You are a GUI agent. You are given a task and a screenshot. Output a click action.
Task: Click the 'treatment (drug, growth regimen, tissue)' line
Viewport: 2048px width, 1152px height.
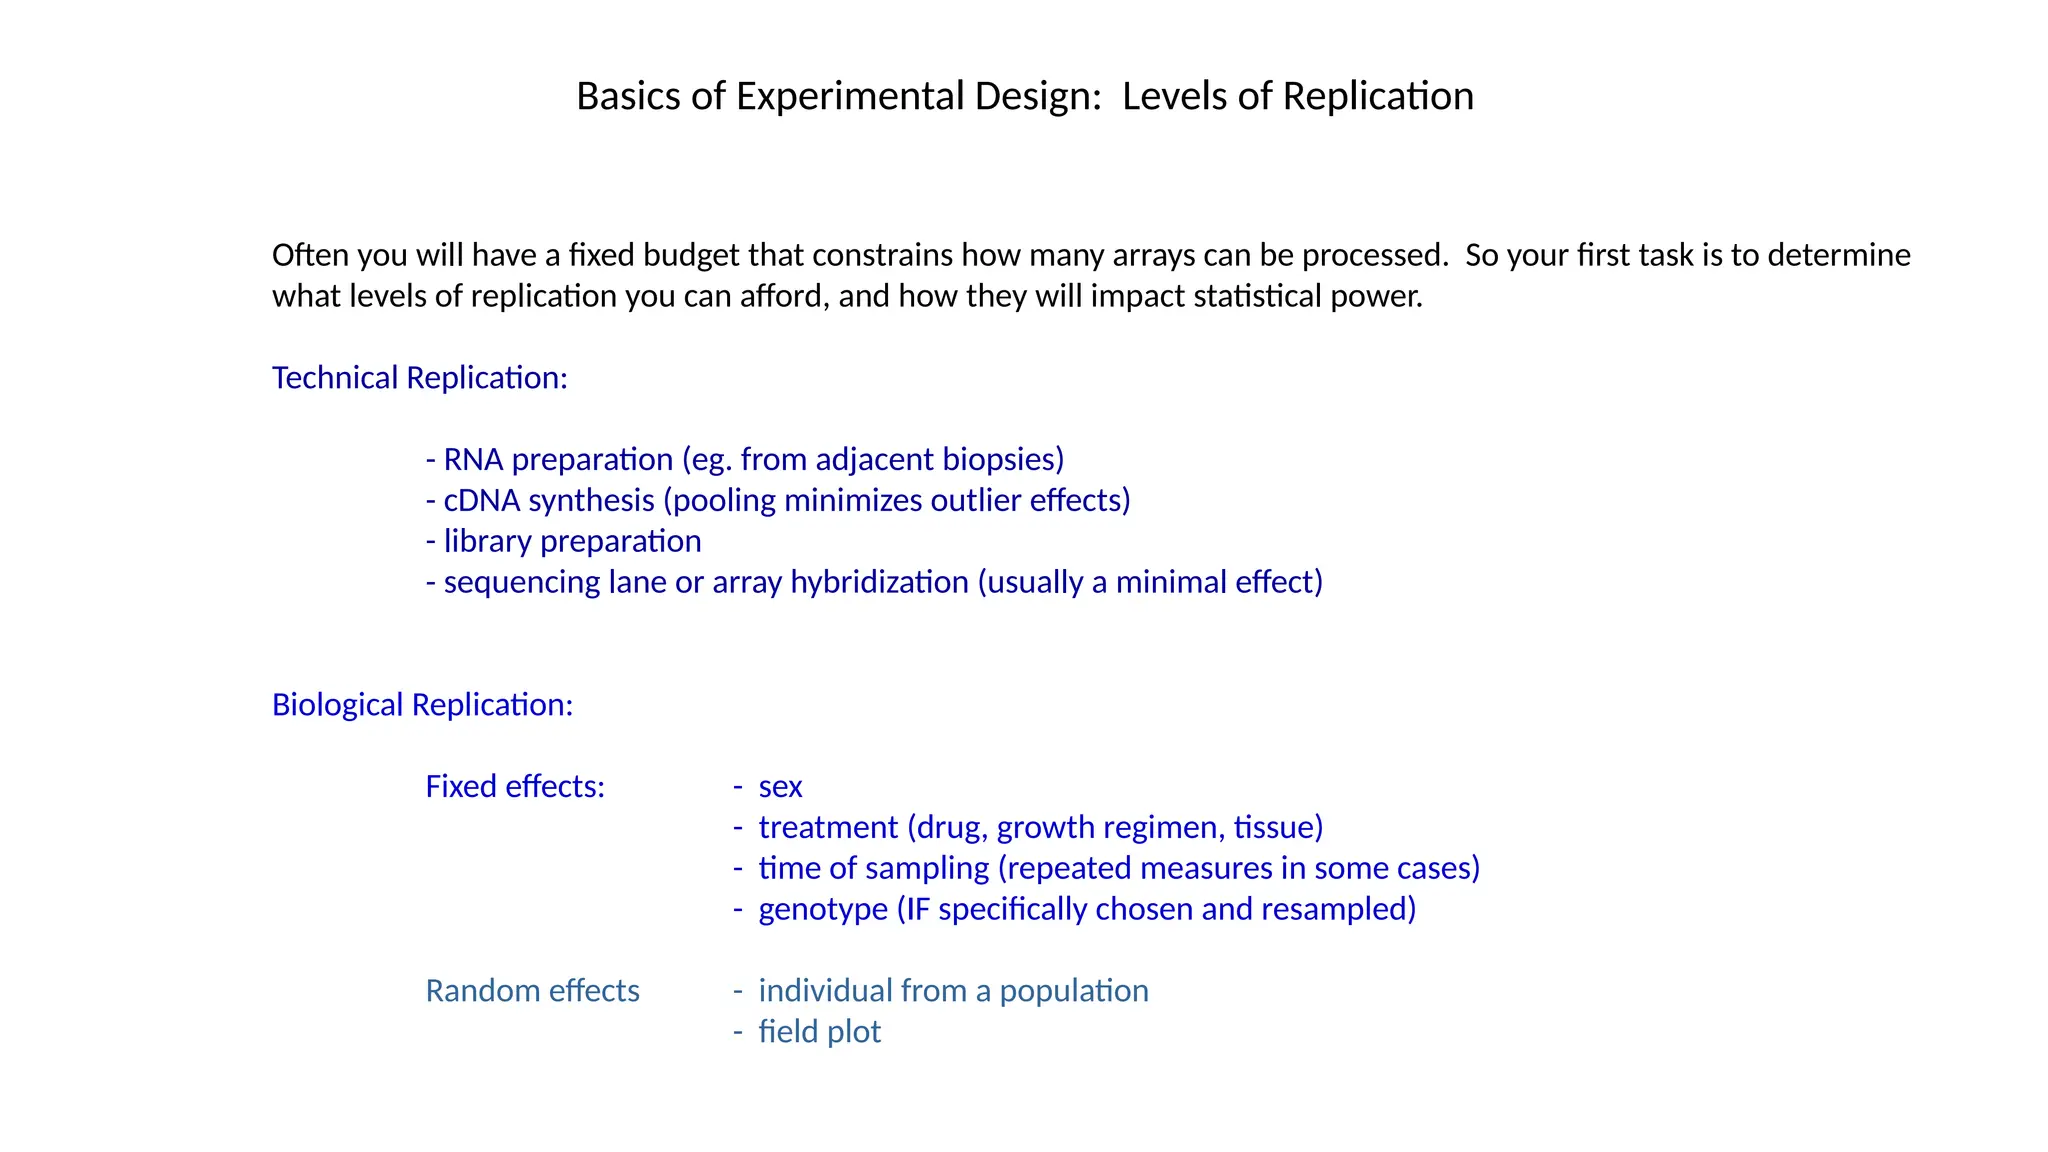pos(1040,828)
